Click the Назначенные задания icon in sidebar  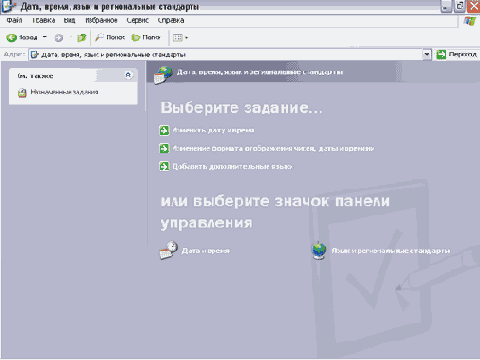[22, 93]
